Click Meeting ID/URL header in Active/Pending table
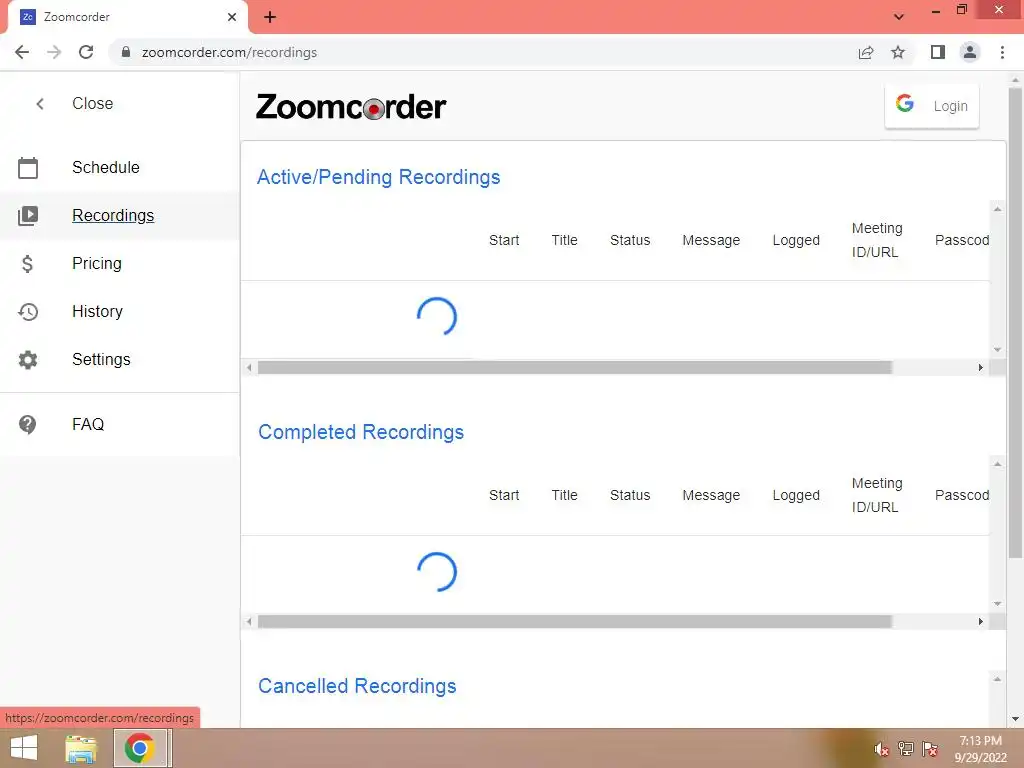Screen dimensions: 1024x768 point(877,240)
